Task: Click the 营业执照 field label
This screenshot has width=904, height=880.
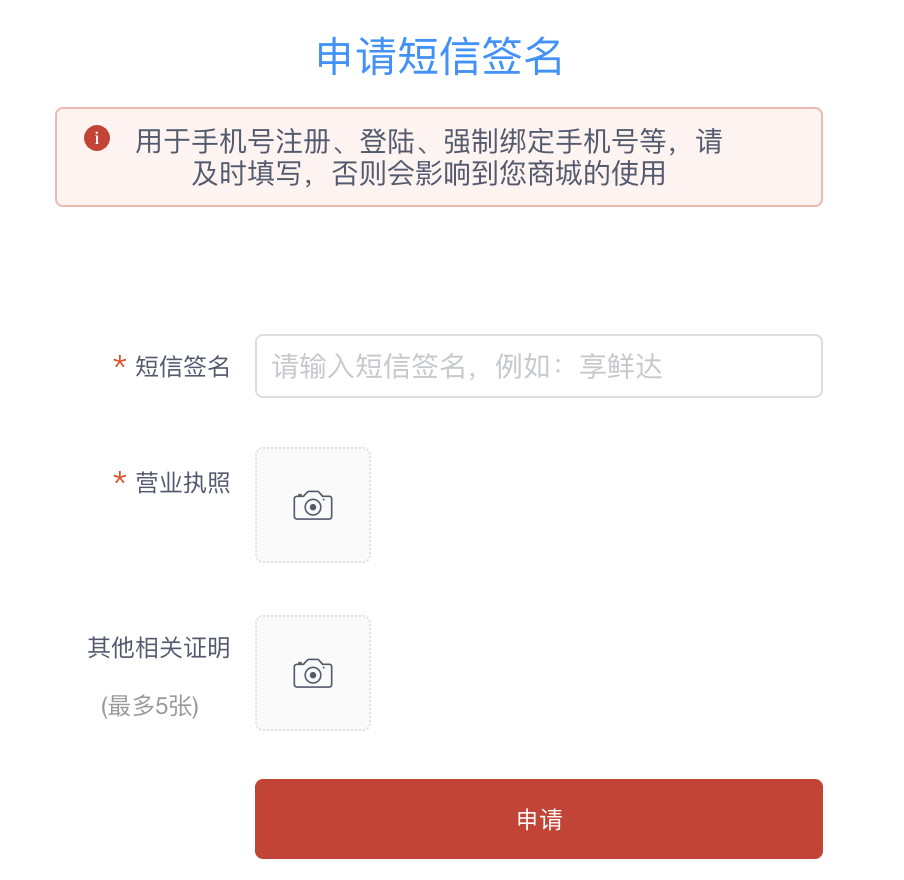Action: 183,483
